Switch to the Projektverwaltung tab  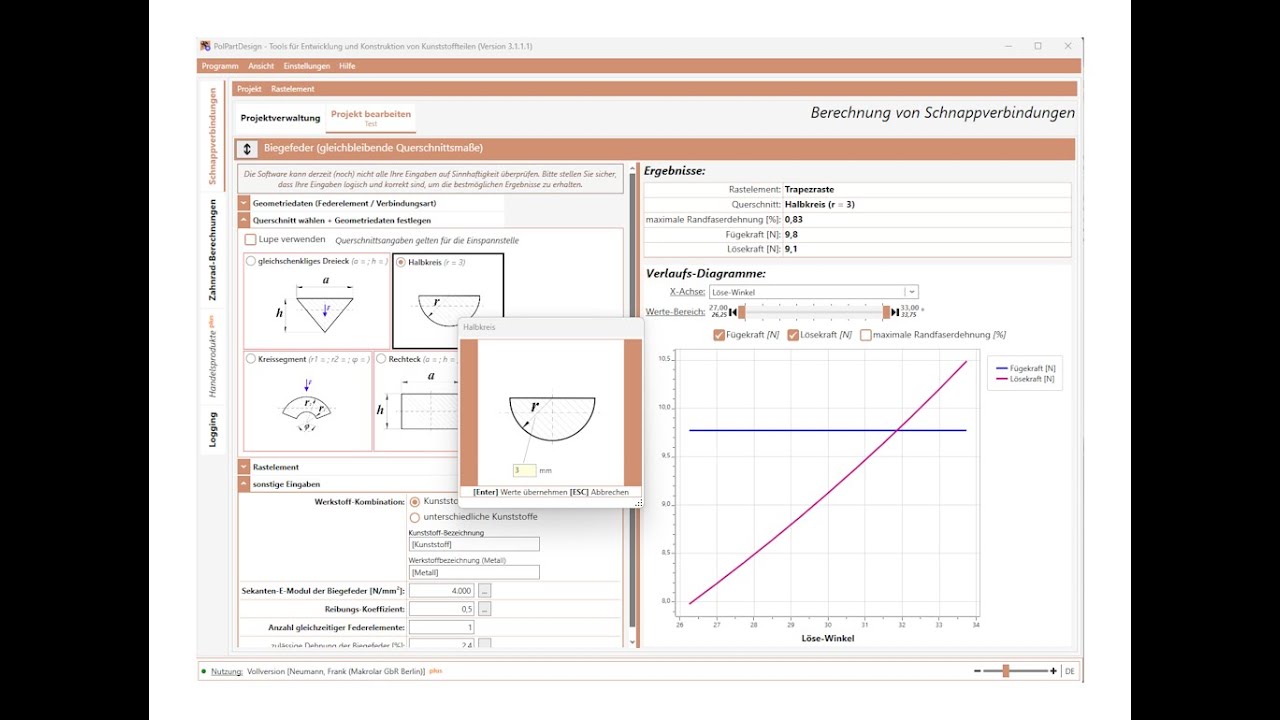281,118
